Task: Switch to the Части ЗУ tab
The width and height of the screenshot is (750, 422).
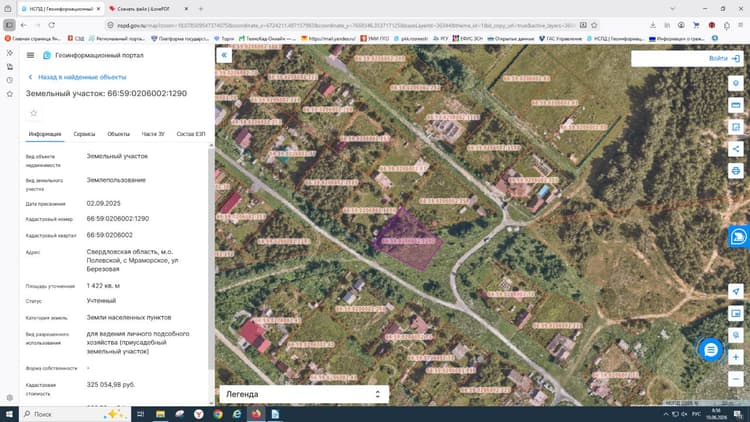Action: pyautogui.click(x=153, y=134)
